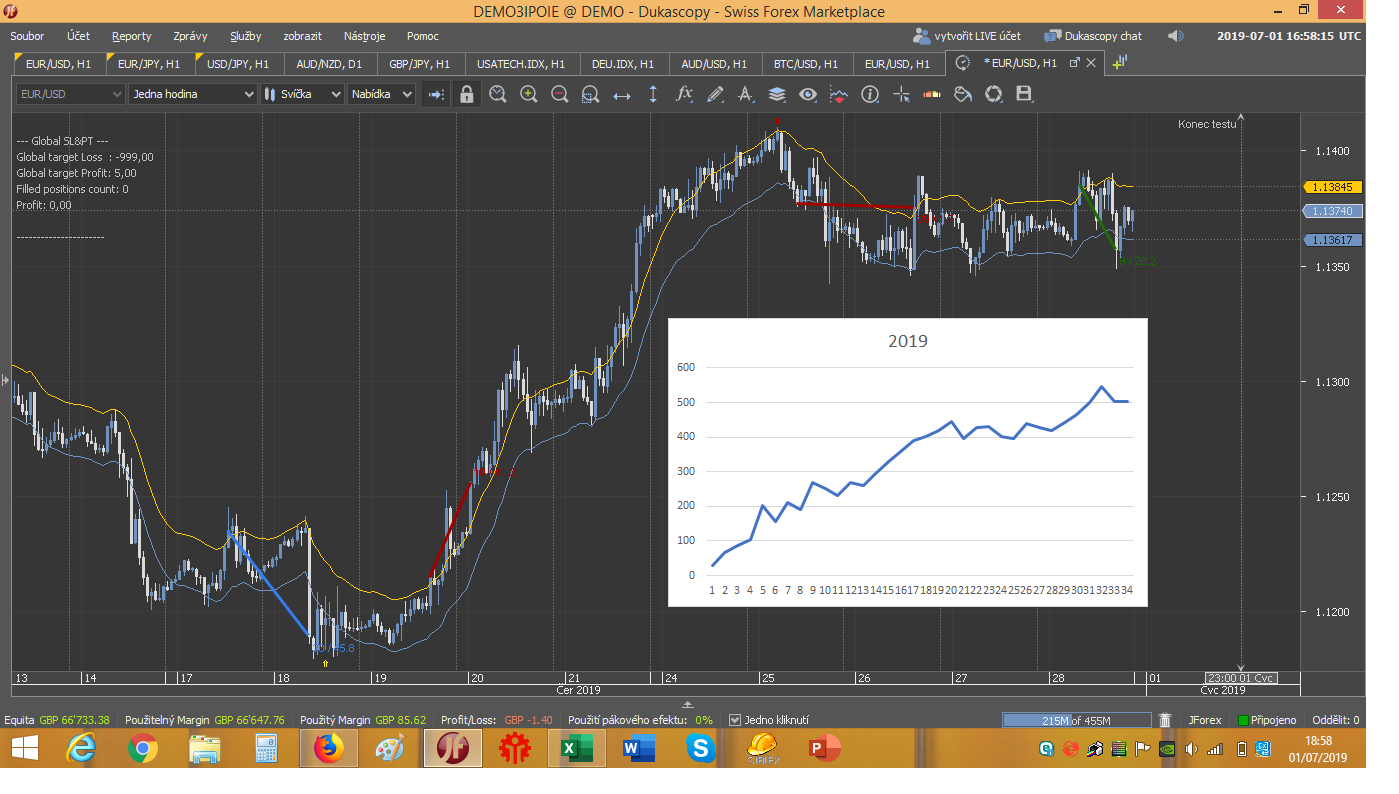This screenshot has height=794, width=1399.
Task: Switch to the DEU.IDX, H1 tab
Action: tap(623, 63)
